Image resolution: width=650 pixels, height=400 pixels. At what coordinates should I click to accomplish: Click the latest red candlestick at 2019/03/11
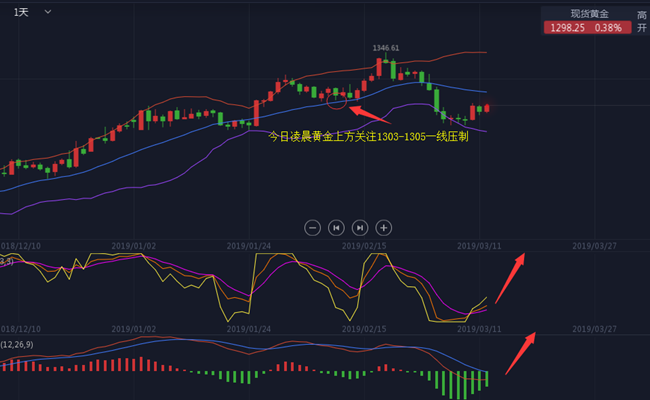click(487, 108)
